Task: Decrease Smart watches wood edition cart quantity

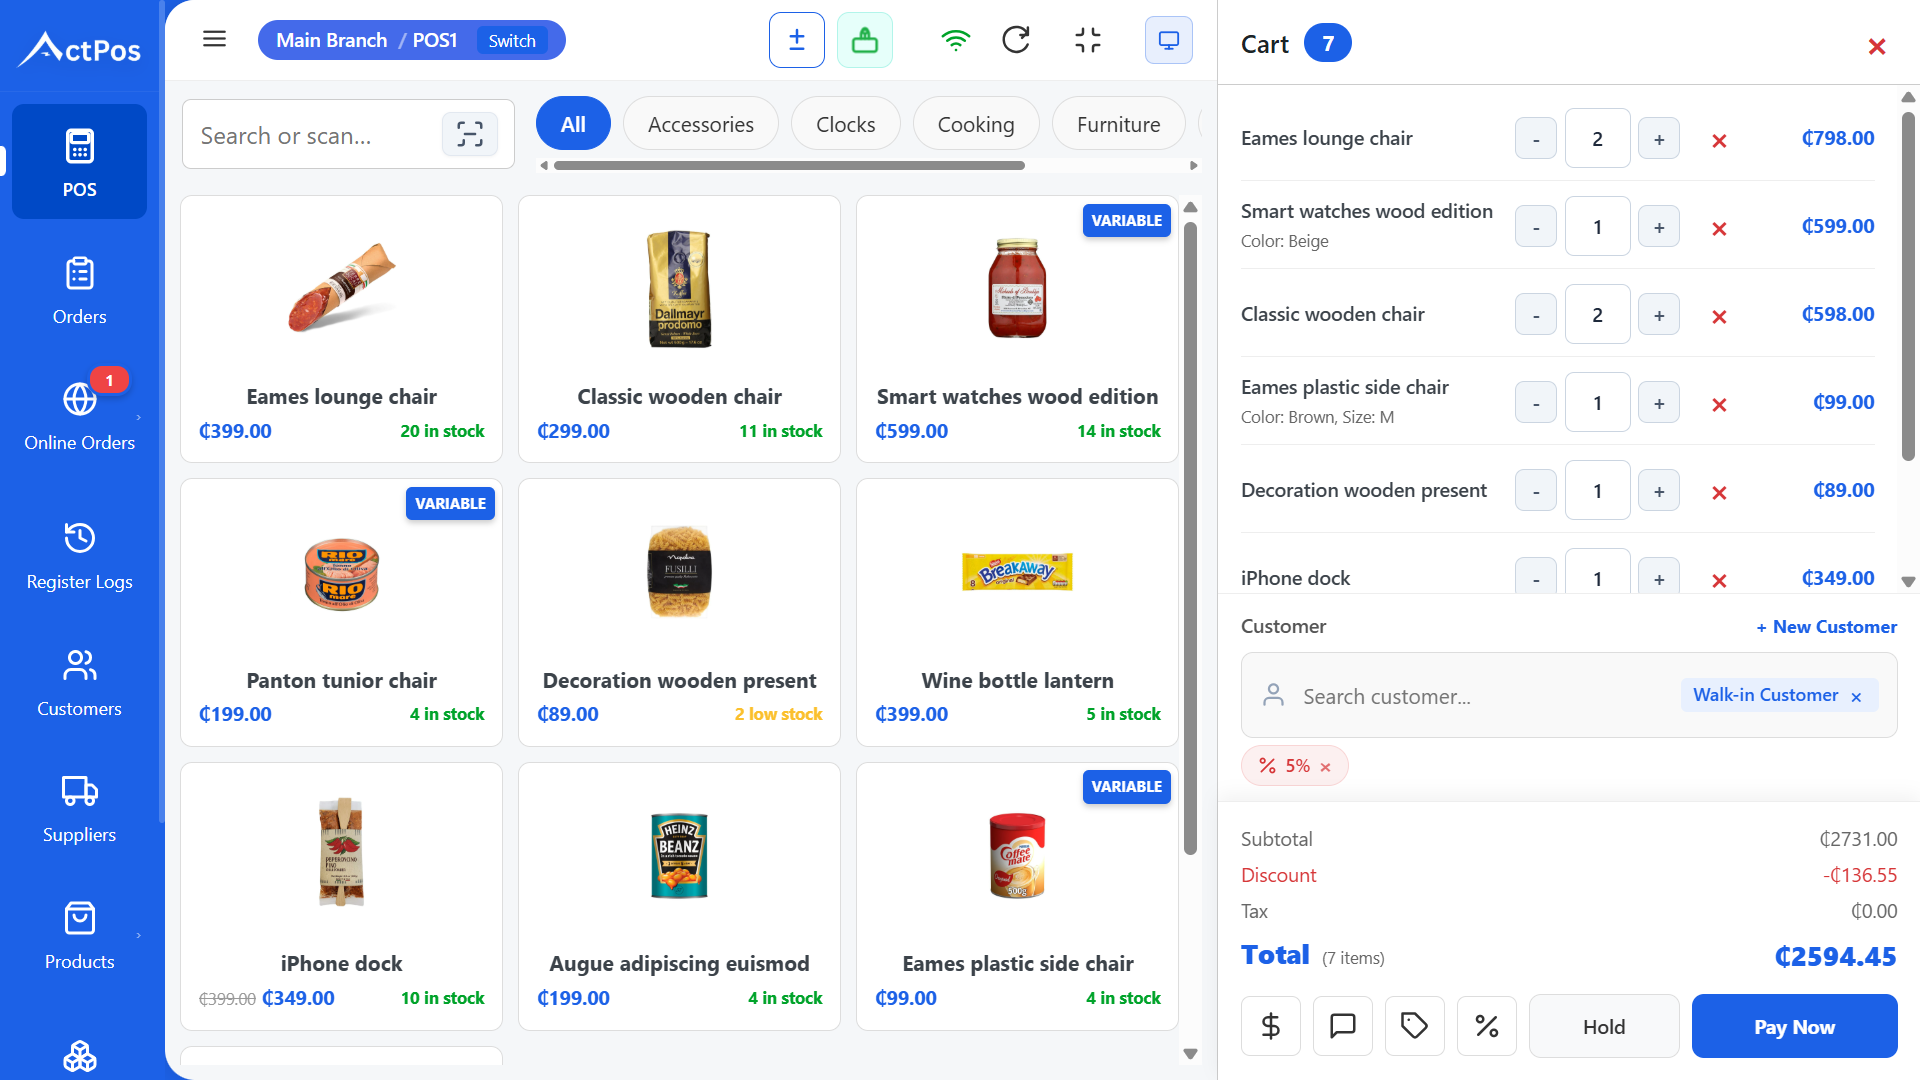Action: (x=1536, y=227)
